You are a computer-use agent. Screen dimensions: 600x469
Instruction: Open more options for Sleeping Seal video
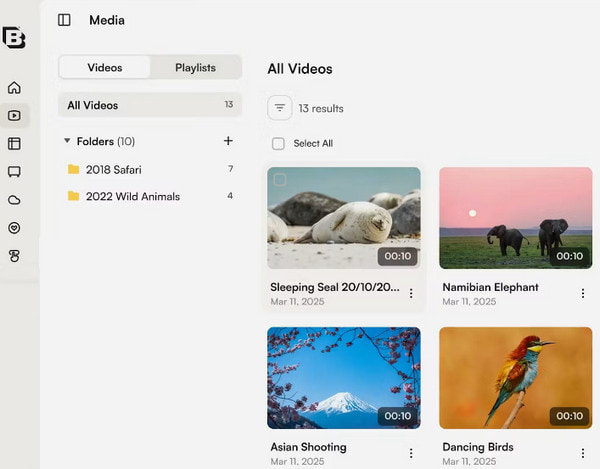[411, 293]
